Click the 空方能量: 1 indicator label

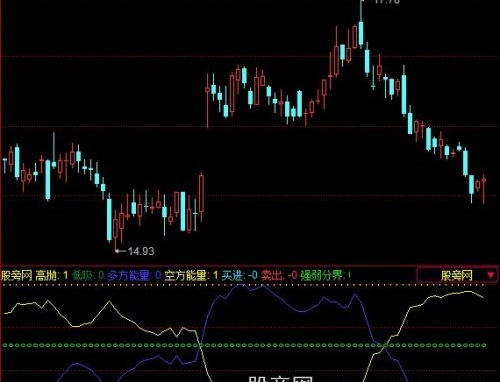click(x=191, y=275)
